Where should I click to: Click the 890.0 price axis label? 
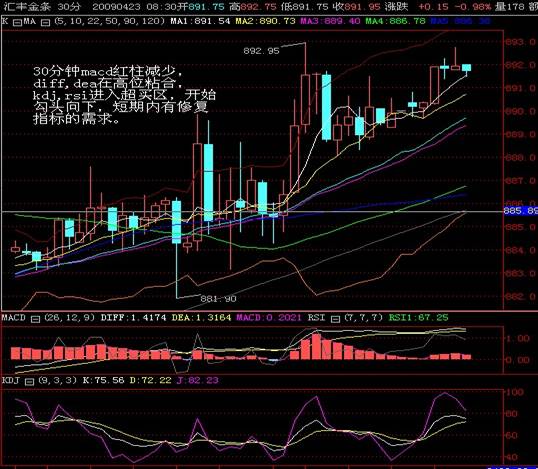(x=520, y=111)
